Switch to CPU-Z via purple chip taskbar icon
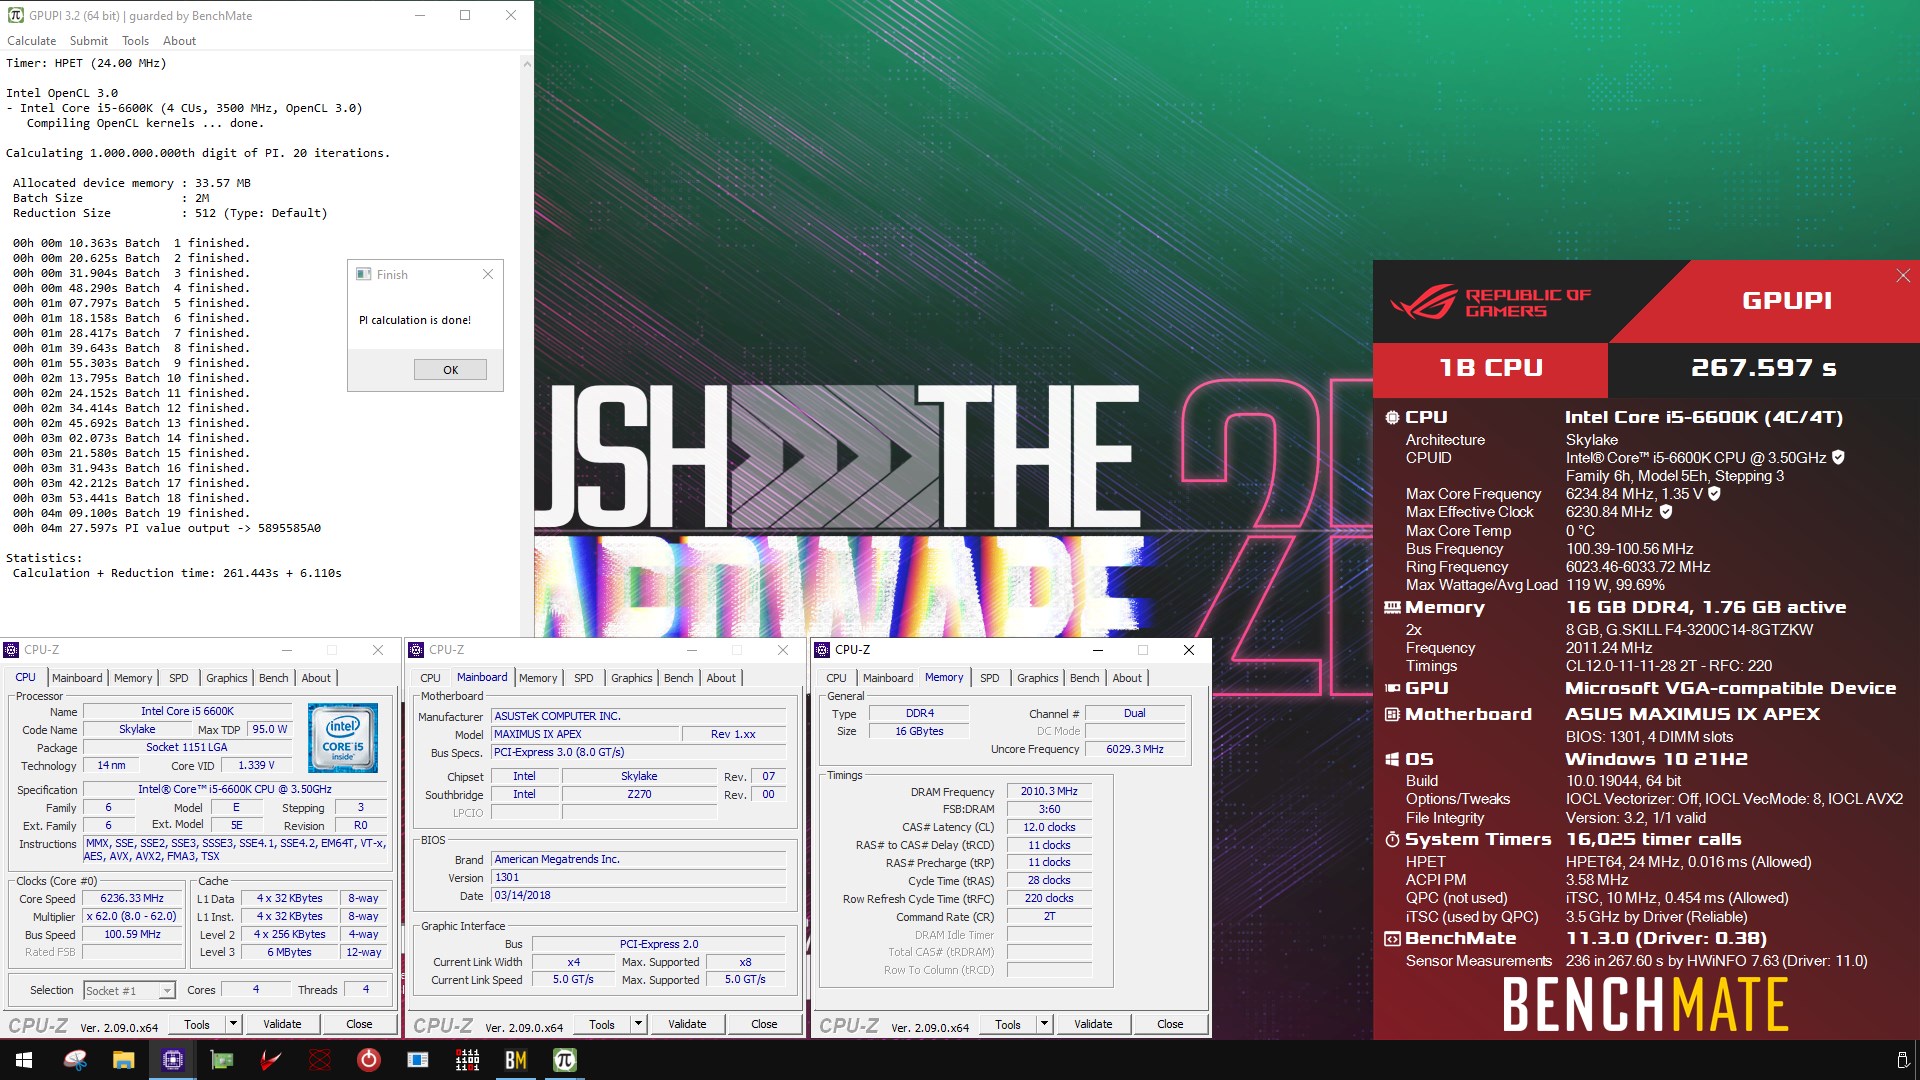1920x1080 pixels. (x=173, y=1060)
